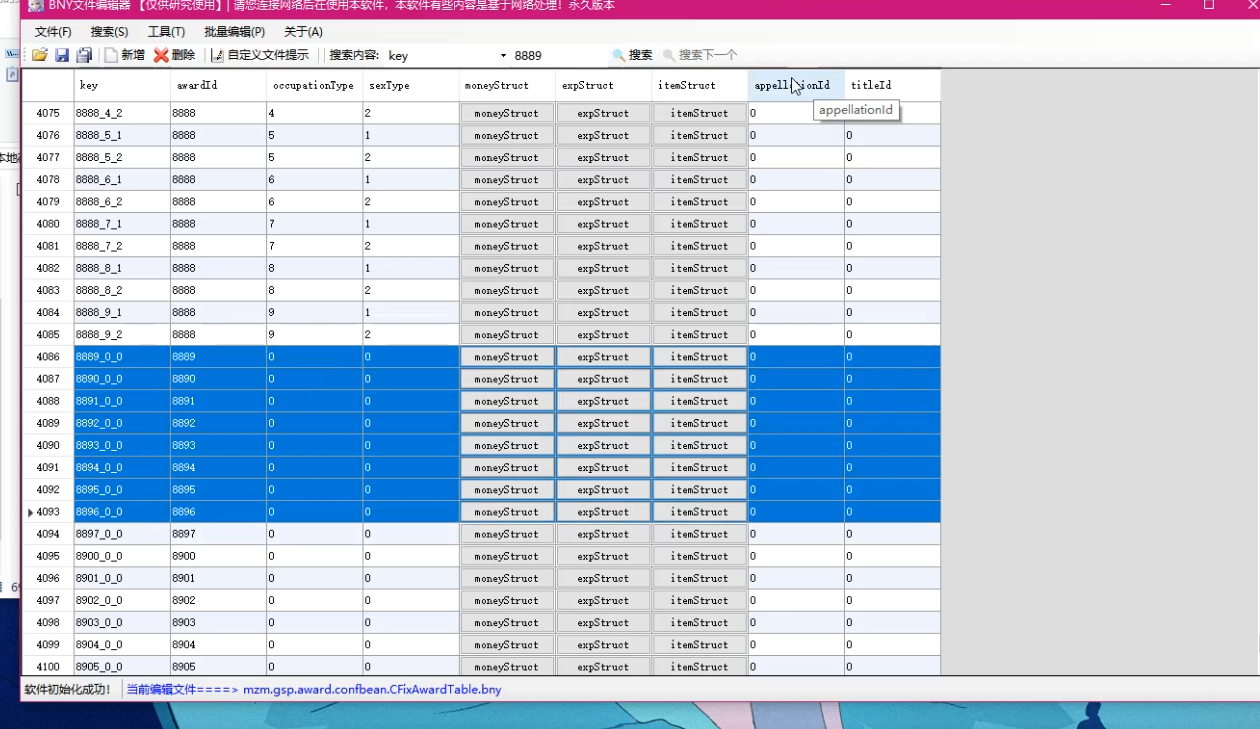The width and height of the screenshot is (1260, 729).
Task: Click expStruct button in row 4090
Action: tap(603, 445)
